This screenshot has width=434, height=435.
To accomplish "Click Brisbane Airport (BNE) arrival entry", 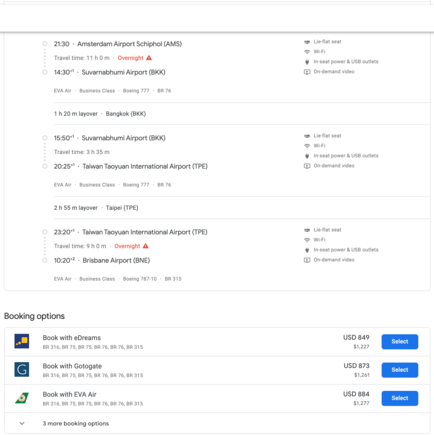I will click(102, 260).
